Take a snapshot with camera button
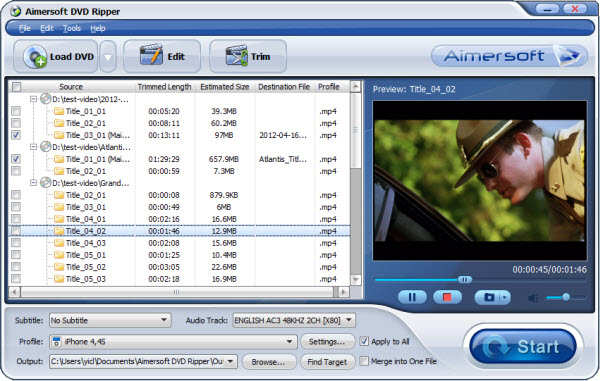The width and height of the screenshot is (600, 381). [x=488, y=297]
